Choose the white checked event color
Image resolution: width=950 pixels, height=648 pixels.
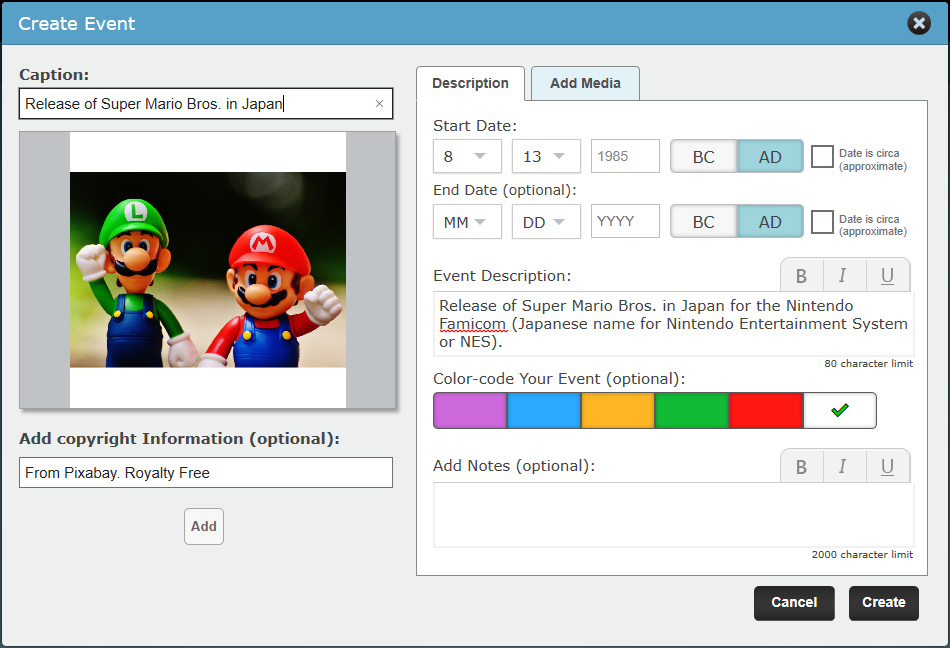840,411
